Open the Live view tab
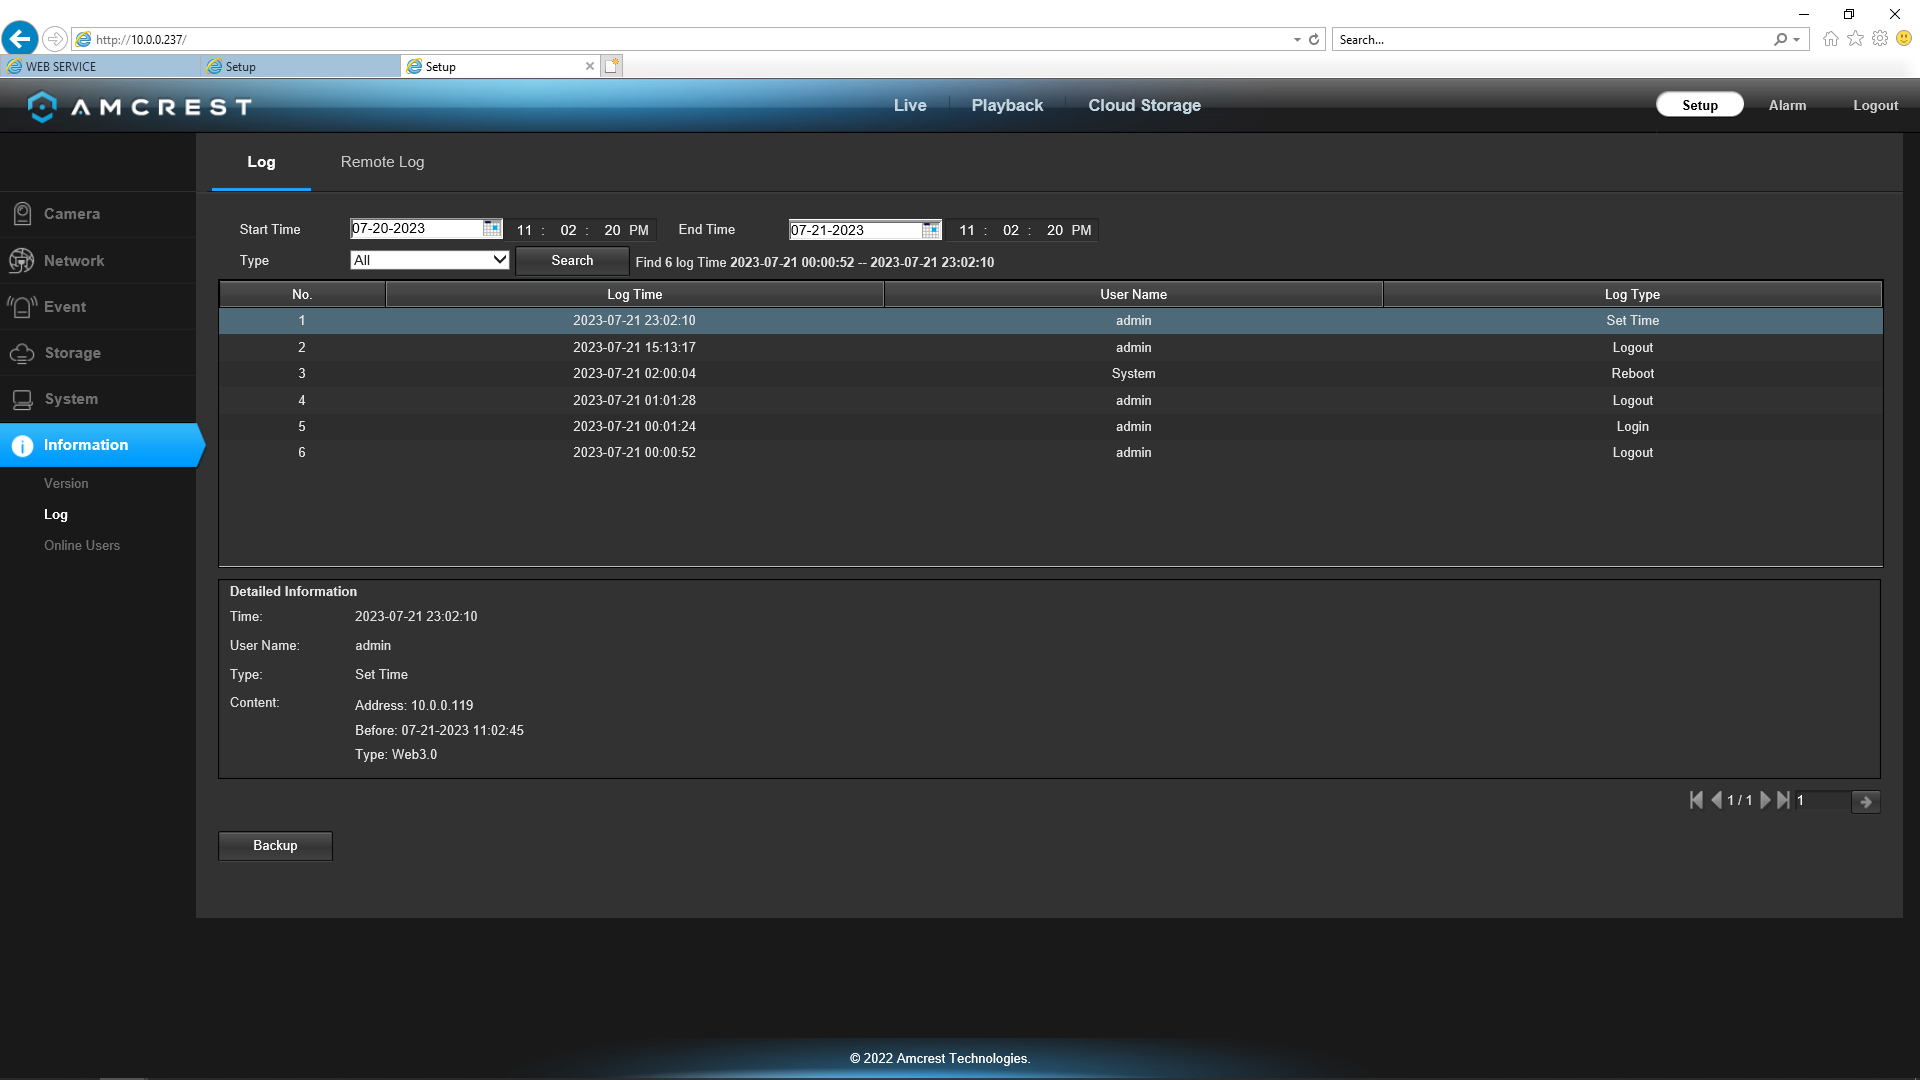The width and height of the screenshot is (1920, 1080). (x=910, y=105)
